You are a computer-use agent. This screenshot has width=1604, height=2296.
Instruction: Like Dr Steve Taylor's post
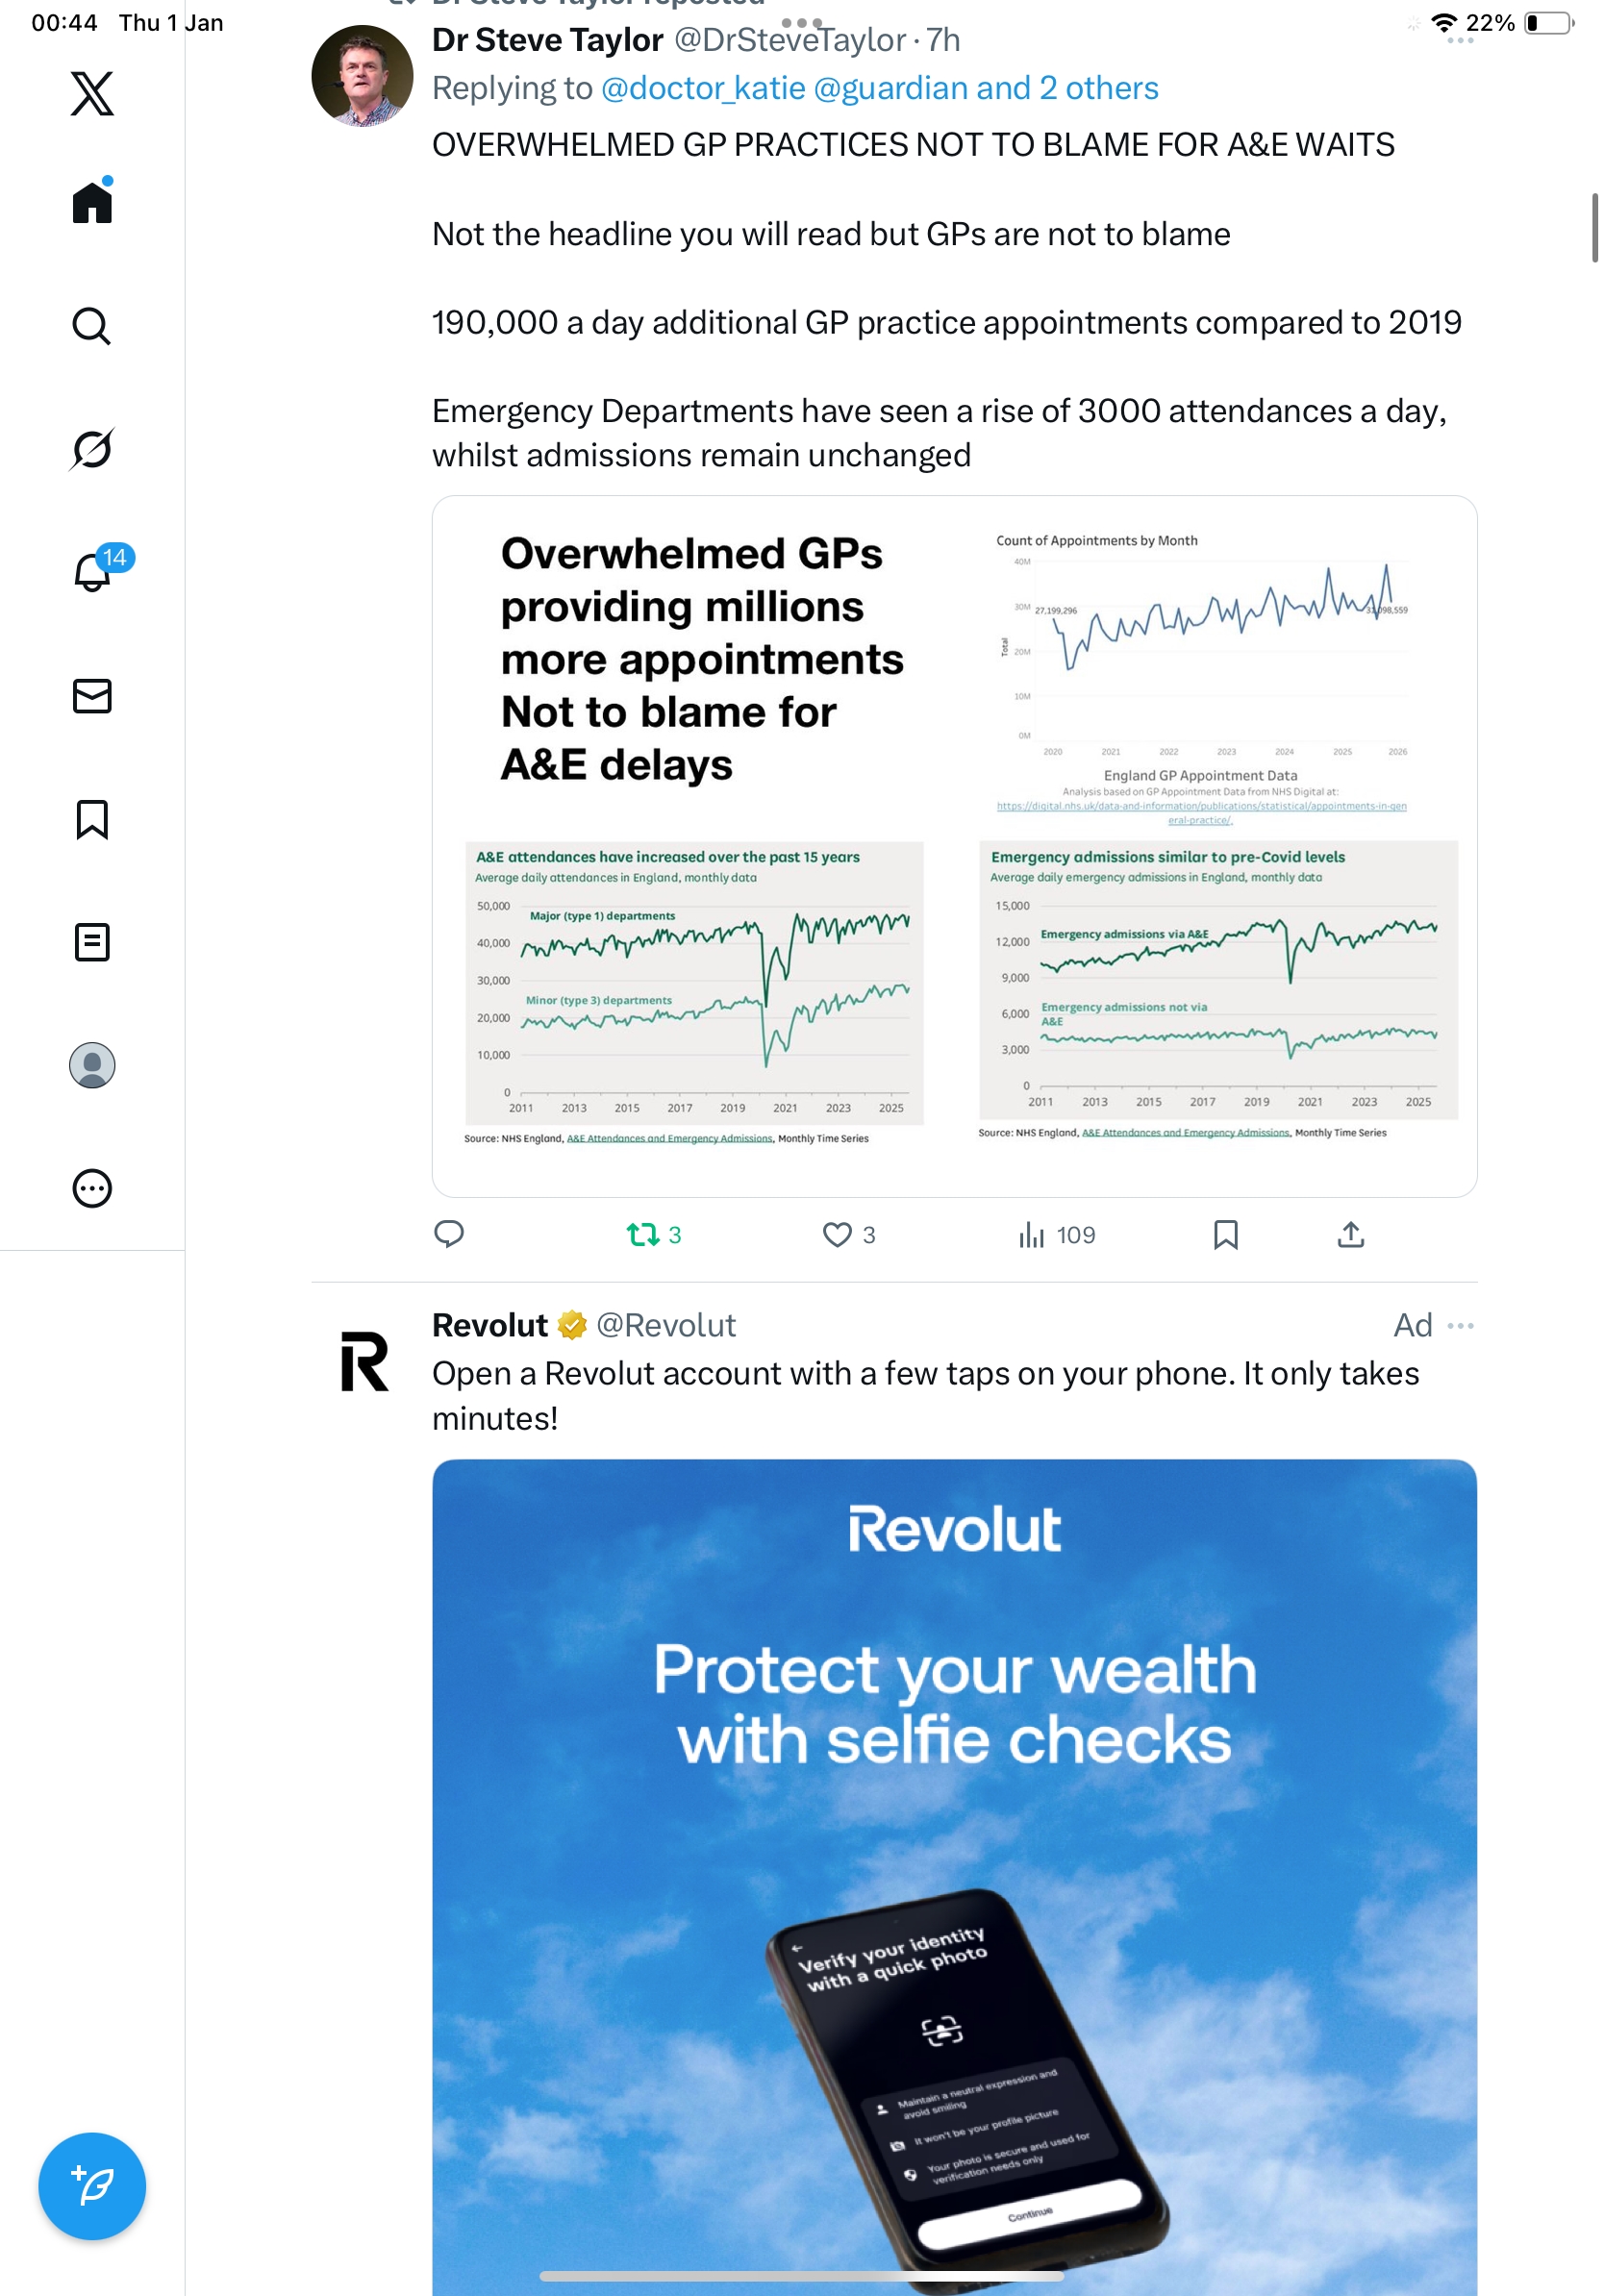[x=837, y=1234]
